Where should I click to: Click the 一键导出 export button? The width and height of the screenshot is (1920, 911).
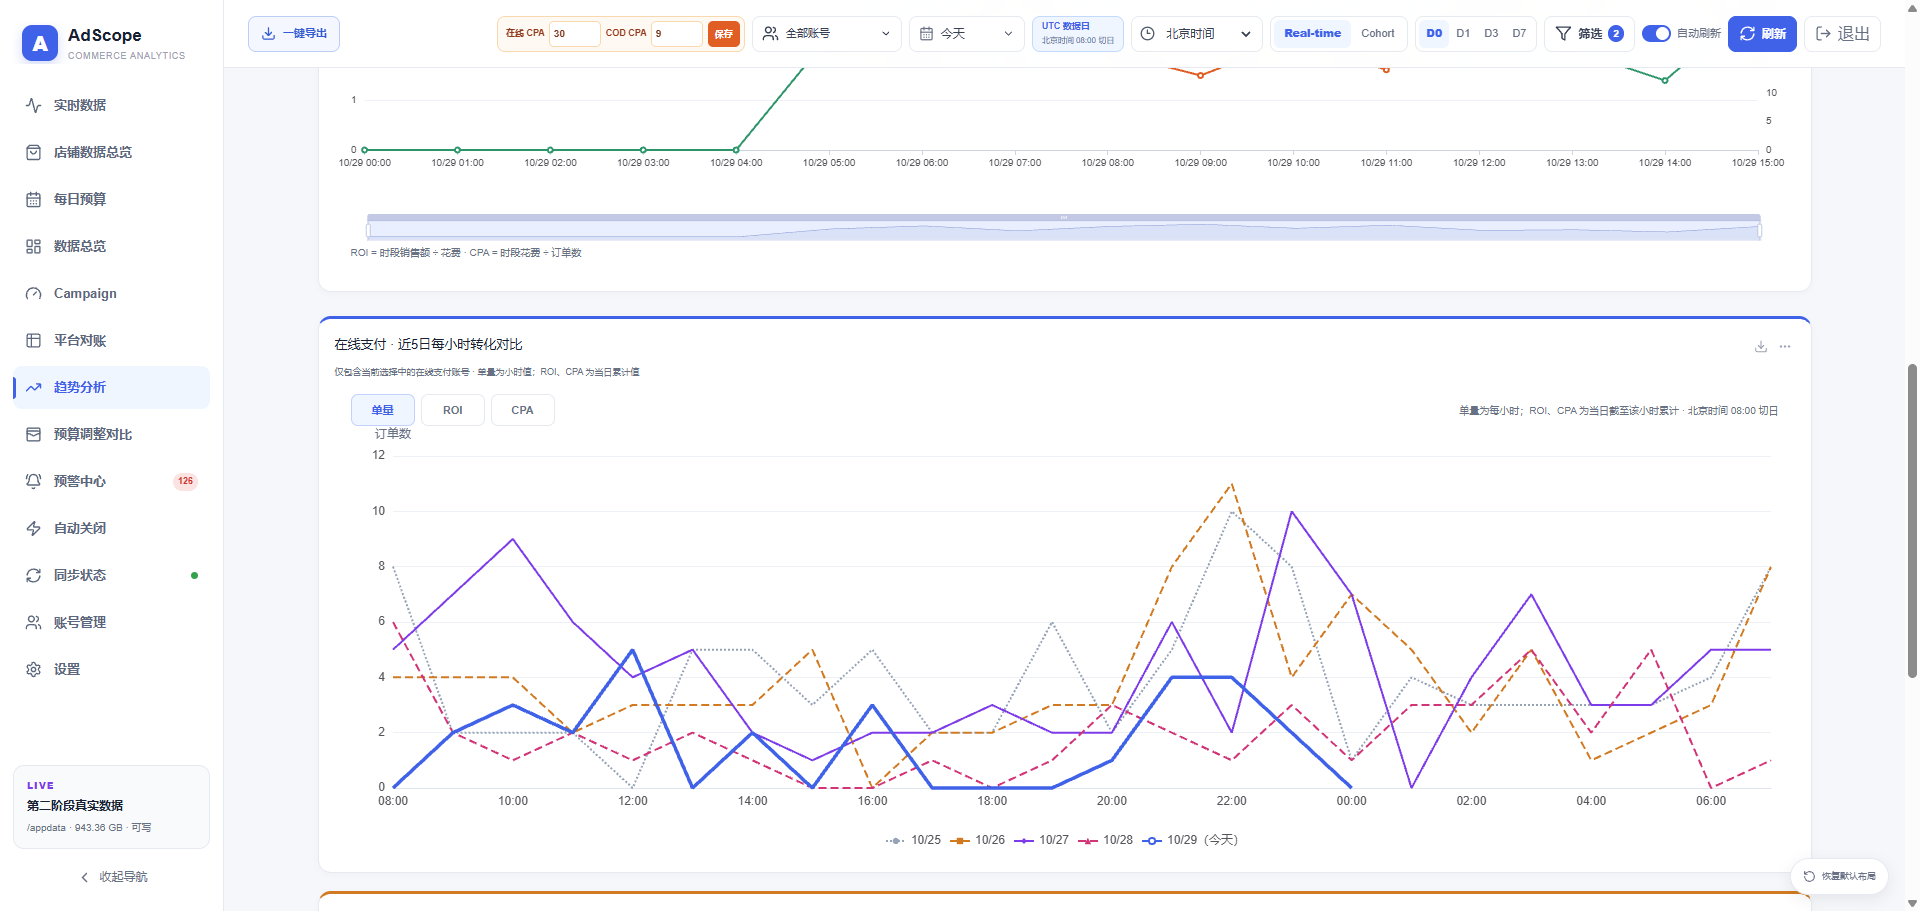[x=294, y=33]
